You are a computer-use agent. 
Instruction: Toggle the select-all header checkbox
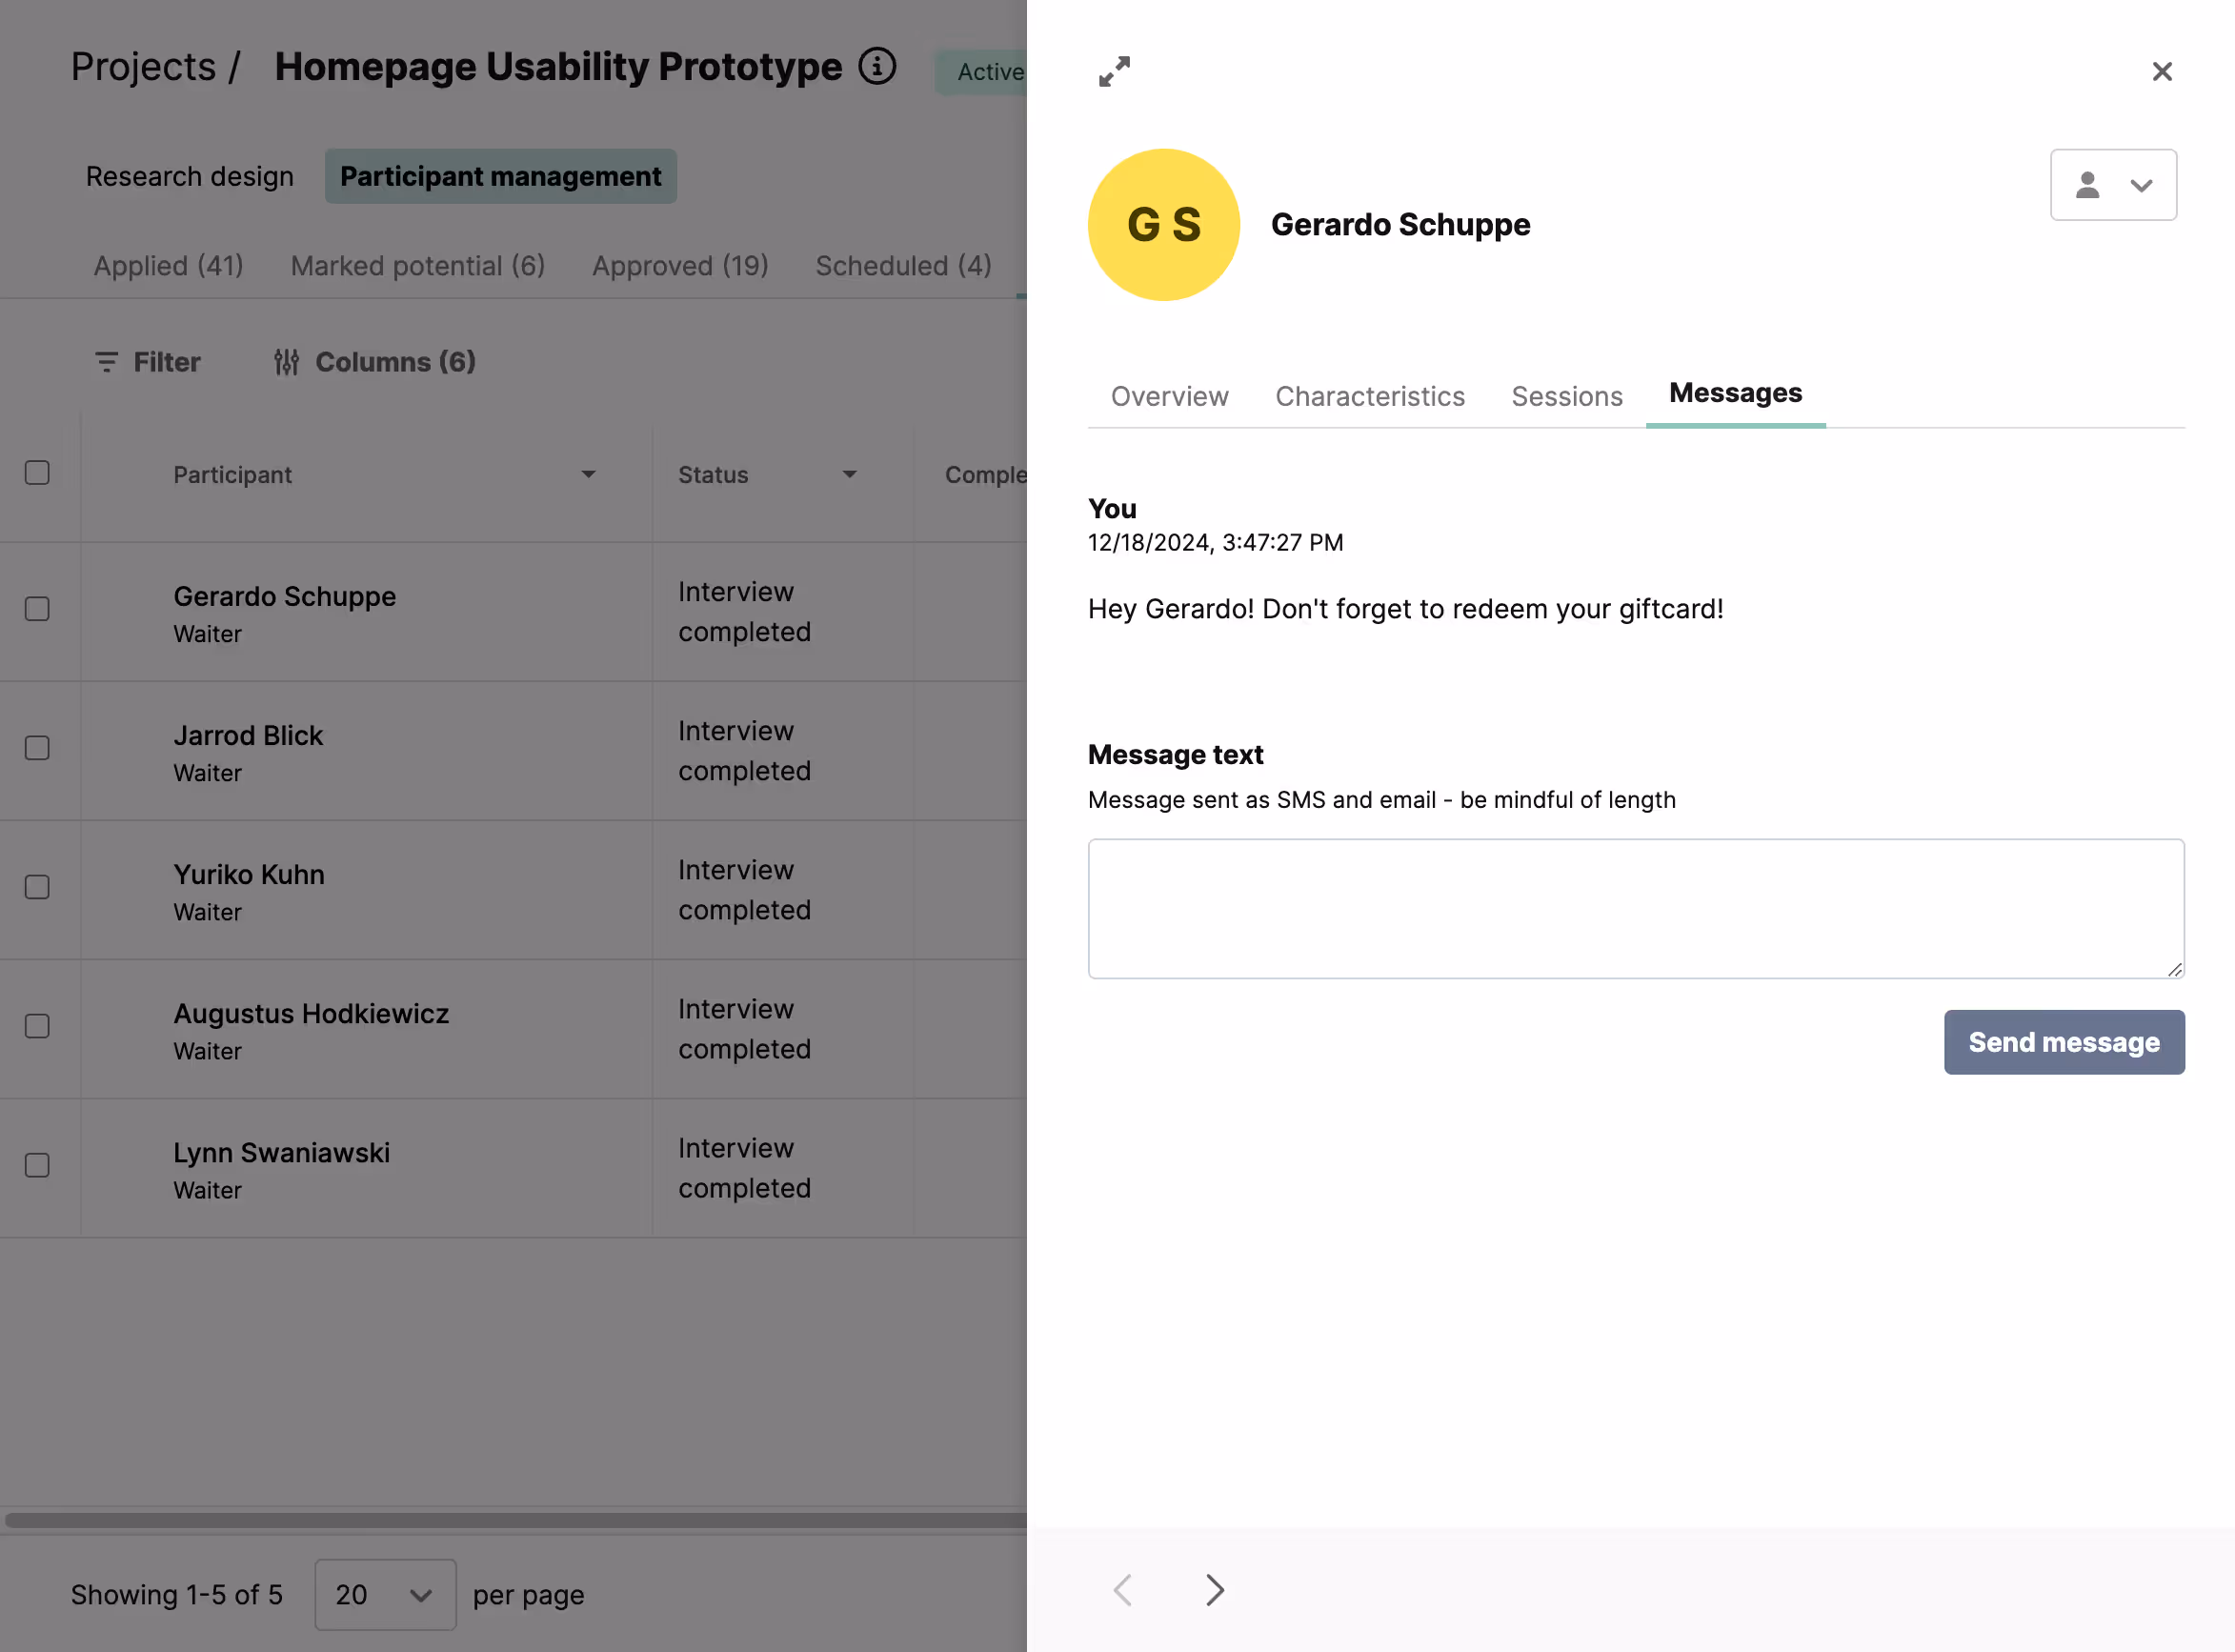(x=37, y=473)
